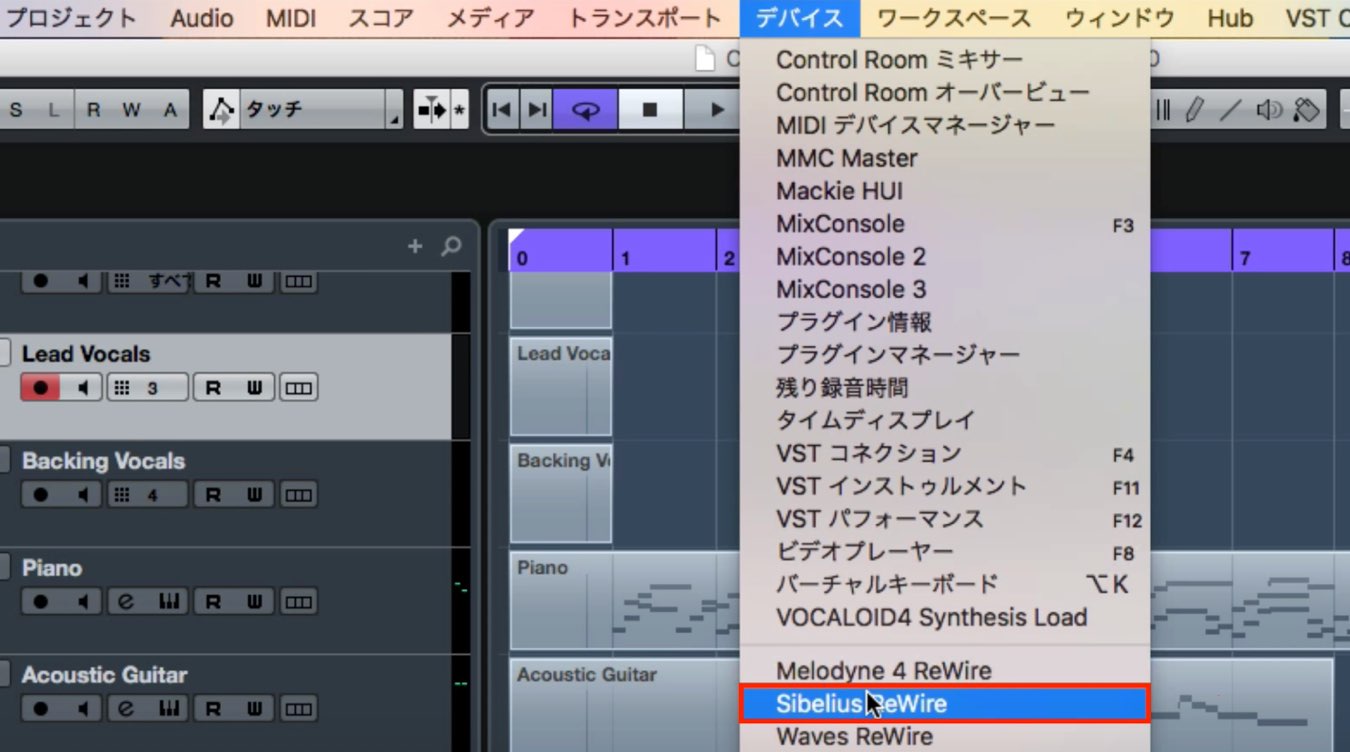Open the Audio menu
The image size is (1350, 752).
[x=202, y=18]
